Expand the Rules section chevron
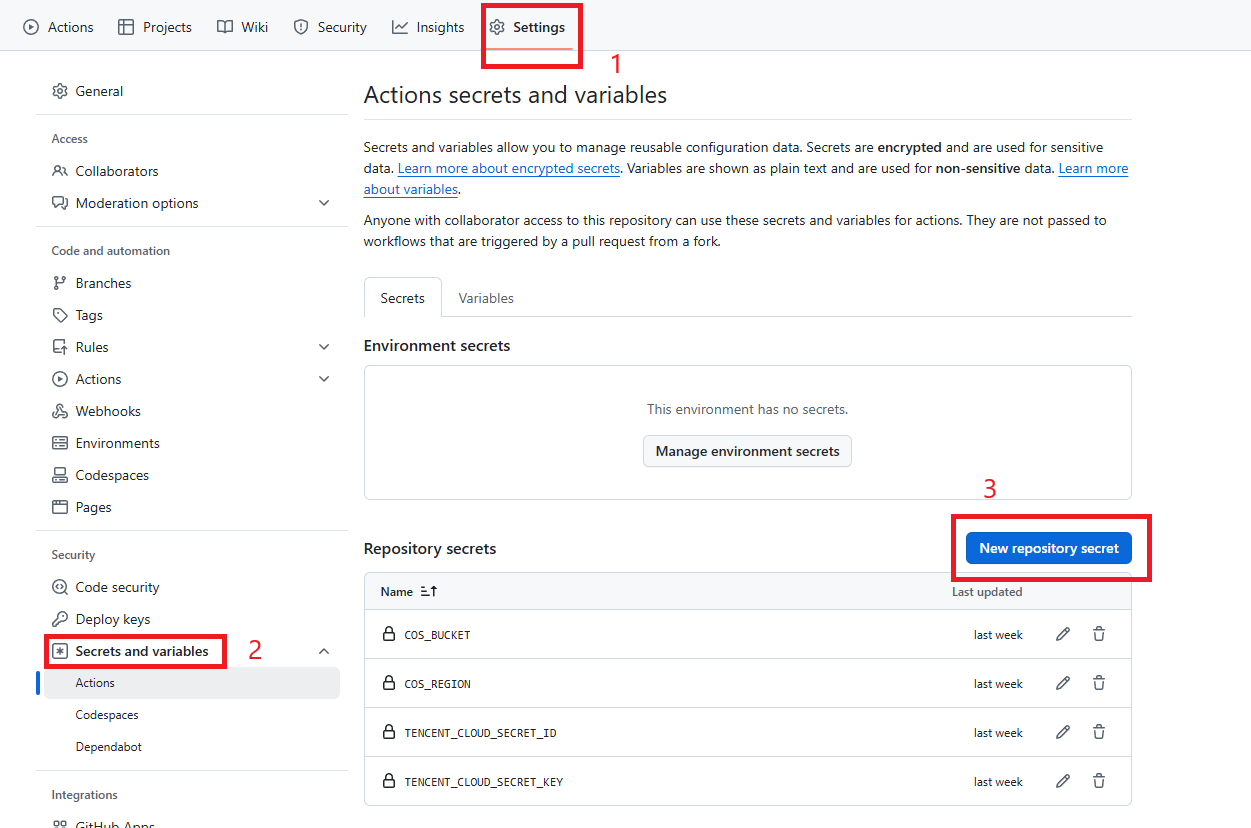The height and width of the screenshot is (828, 1251). pyautogui.click(x=324, y=347)
